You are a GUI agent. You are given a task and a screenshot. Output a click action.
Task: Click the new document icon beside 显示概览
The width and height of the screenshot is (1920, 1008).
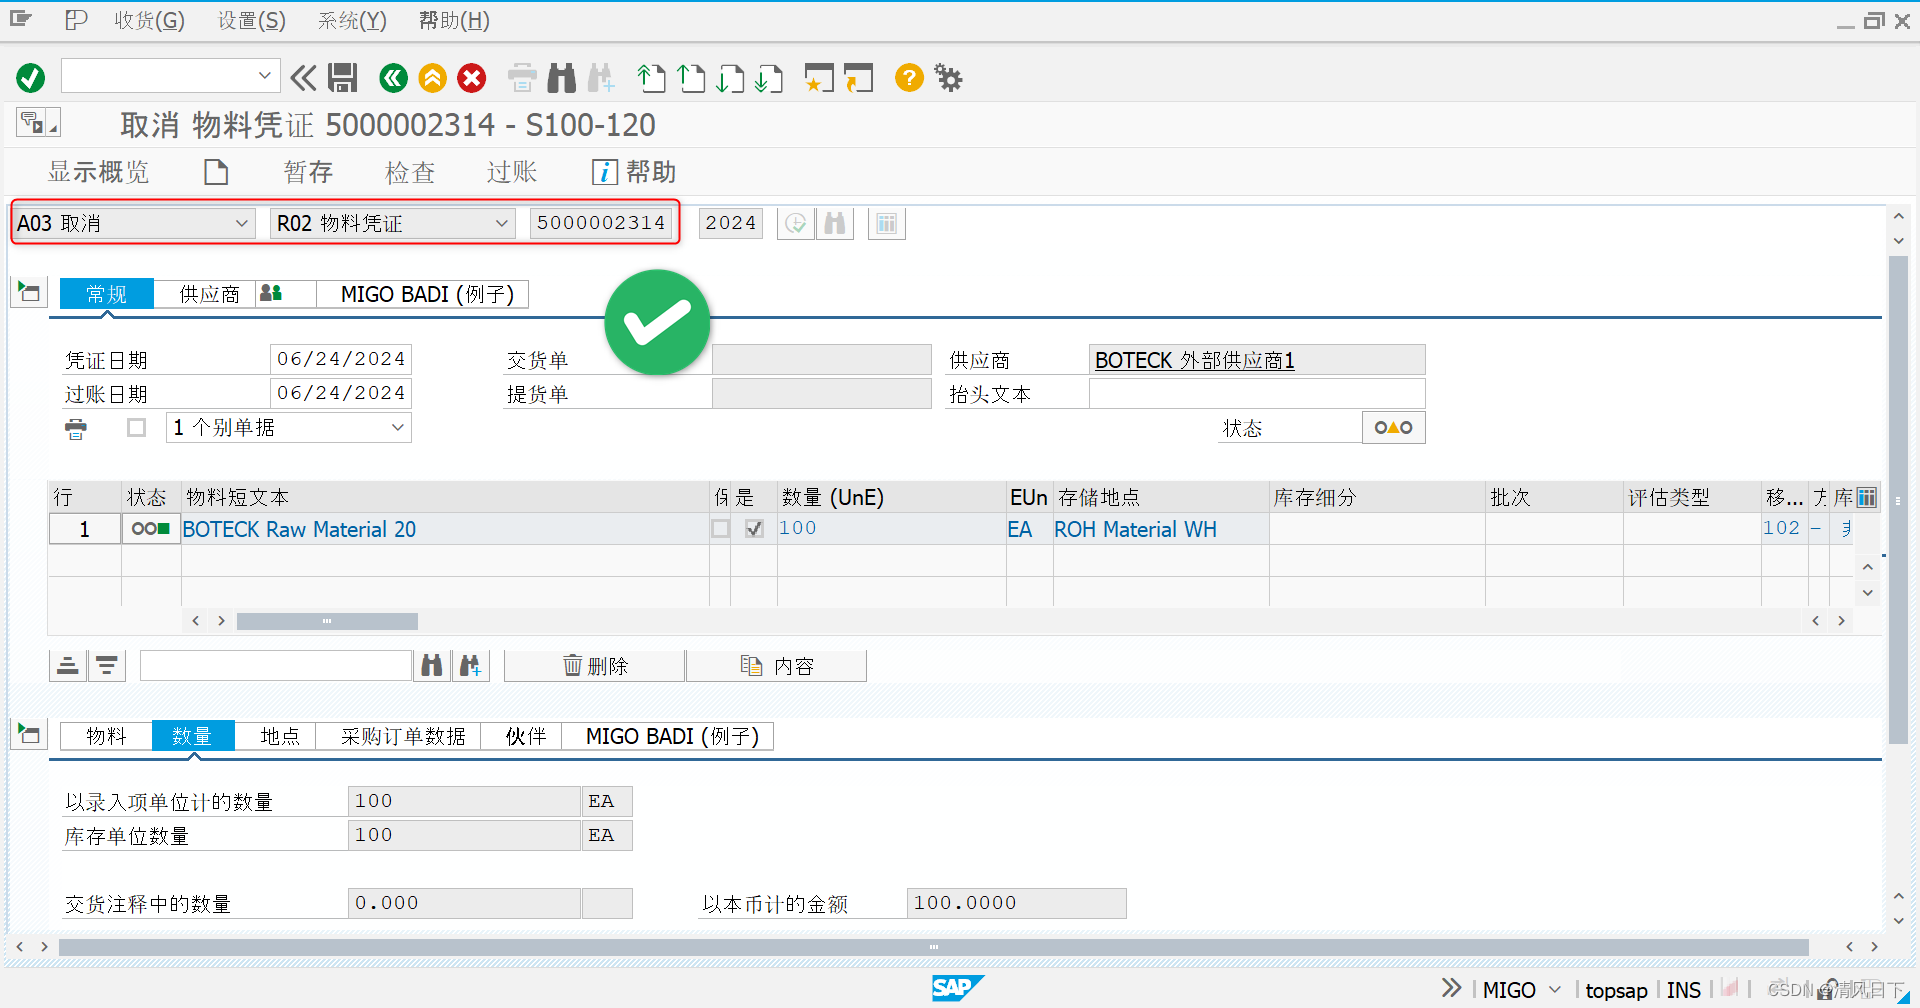click(216, 172)
